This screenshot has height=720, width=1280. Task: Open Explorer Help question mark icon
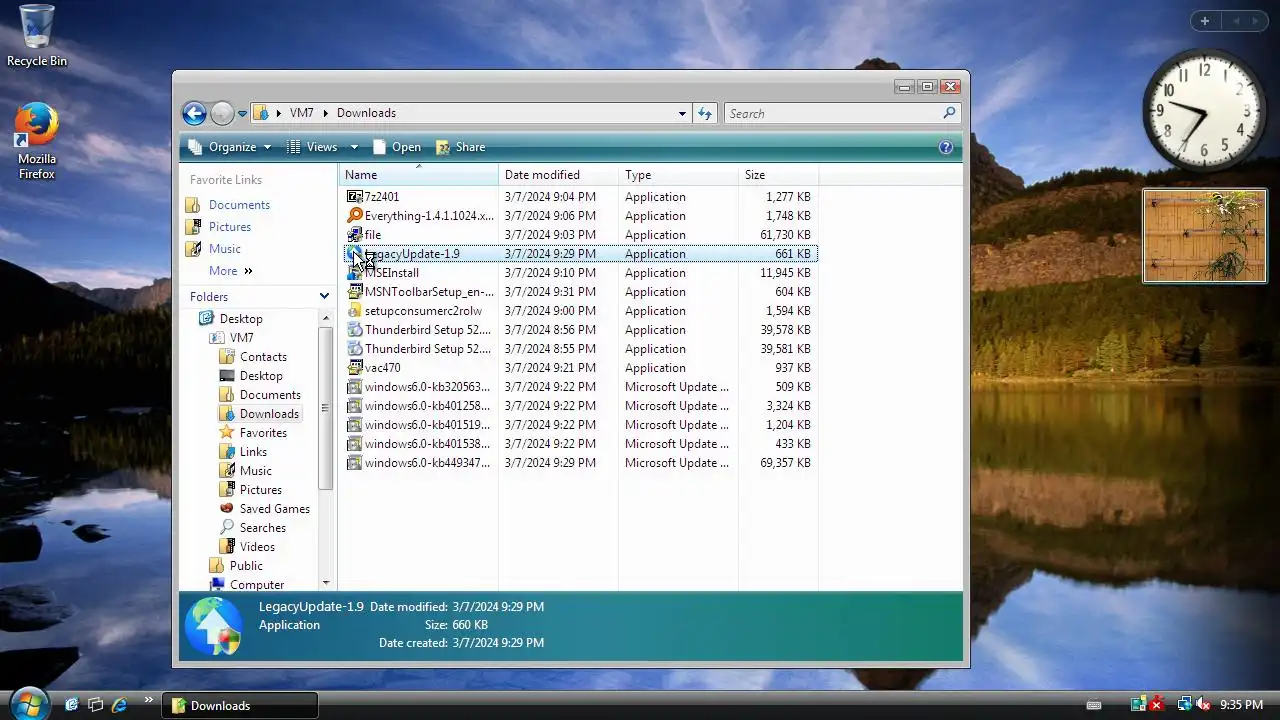click(x=946, y=147)
